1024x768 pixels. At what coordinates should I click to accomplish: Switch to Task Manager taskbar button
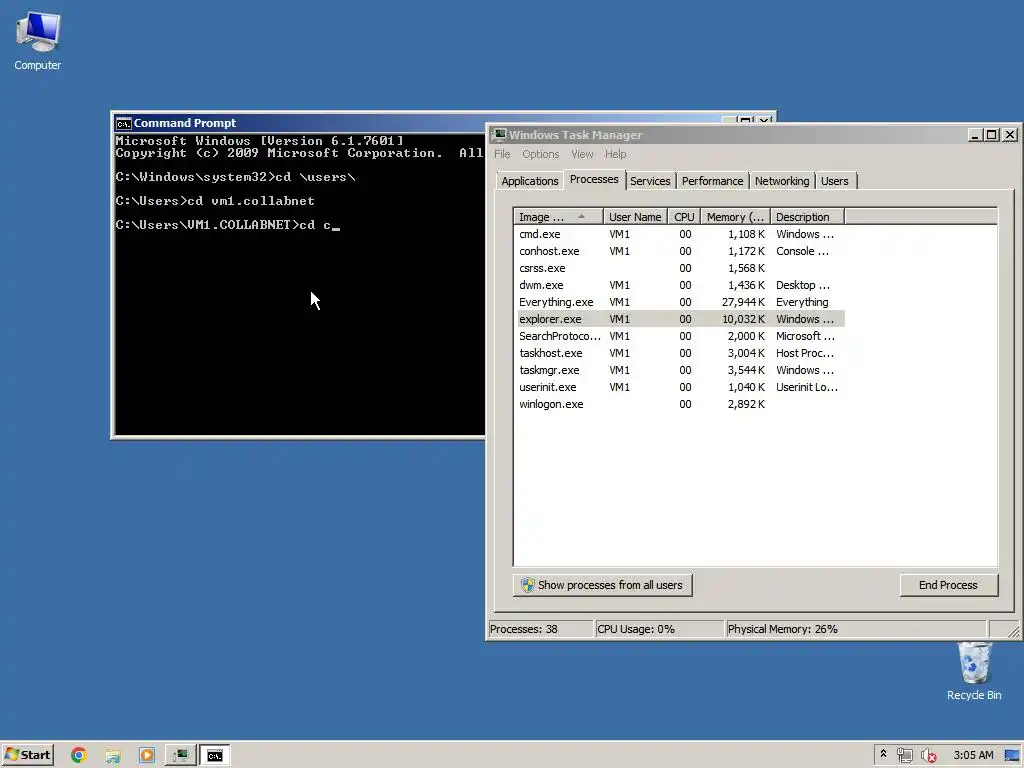(x=181, y=755)
